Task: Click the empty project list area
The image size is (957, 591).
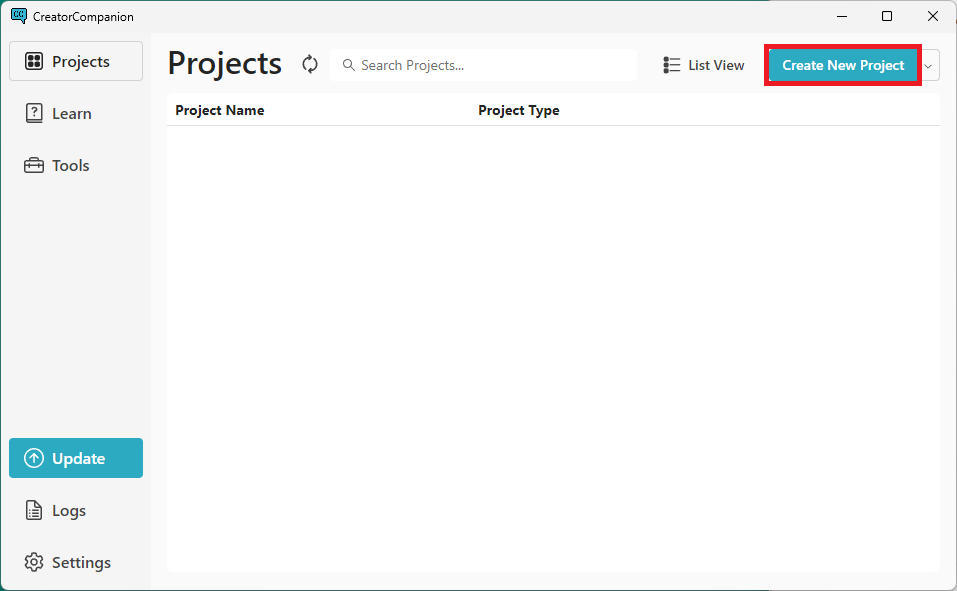Action: [553, 345]
